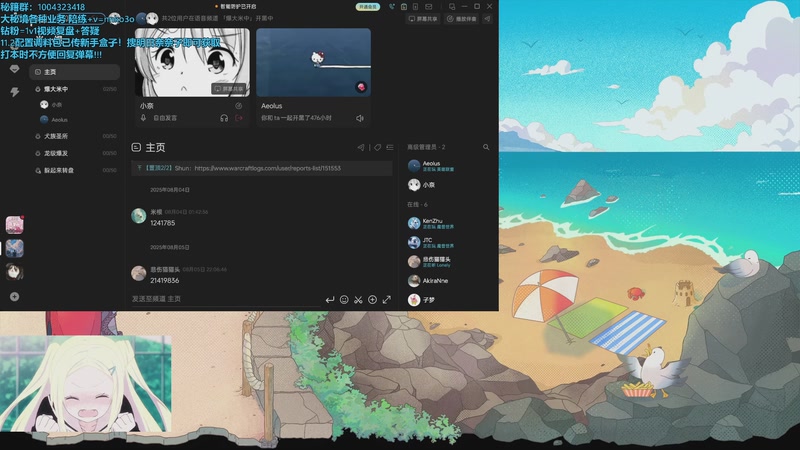
Task: Click the 屏幕共享 badge on 小奈's thumbnail
Action: click(229, 89)
